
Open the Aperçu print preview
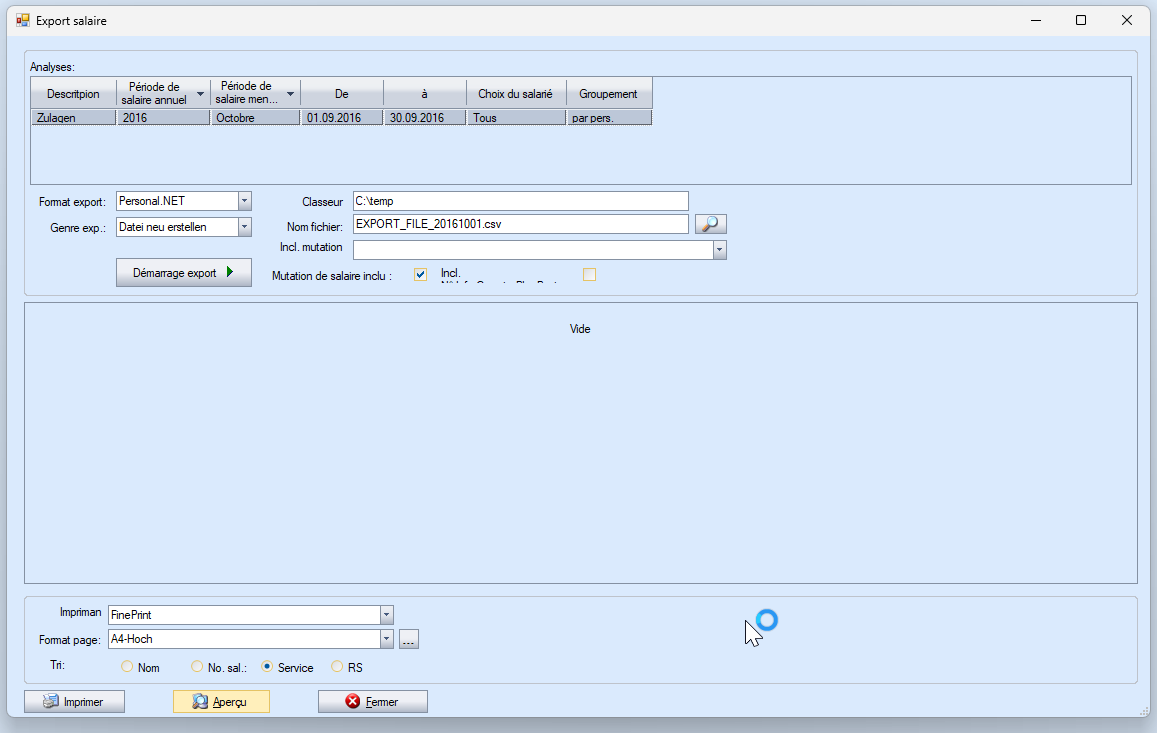click(x=221, y=702)
